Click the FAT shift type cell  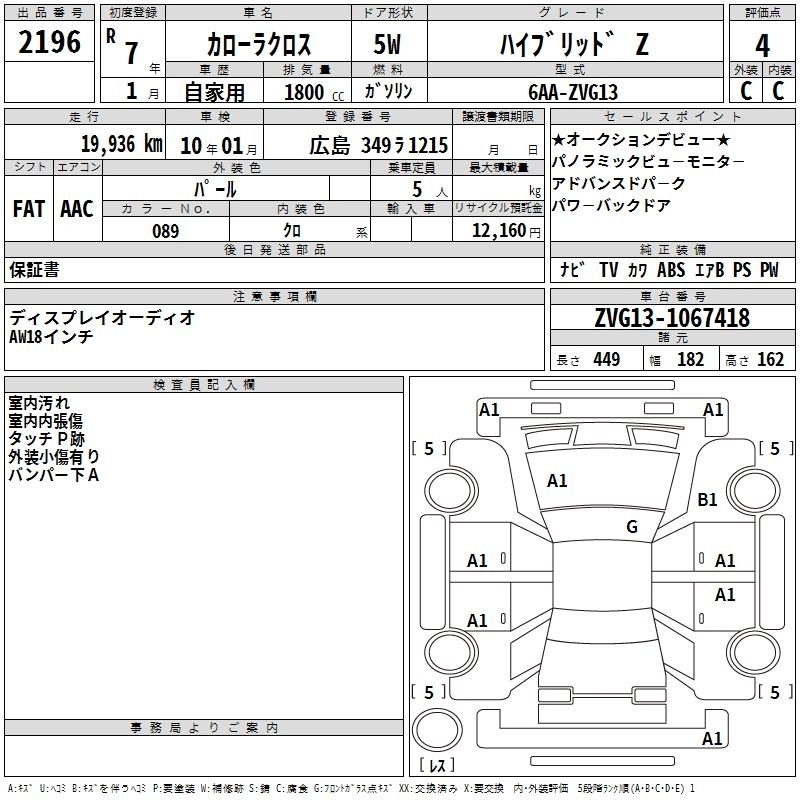(x=28, y=209)
